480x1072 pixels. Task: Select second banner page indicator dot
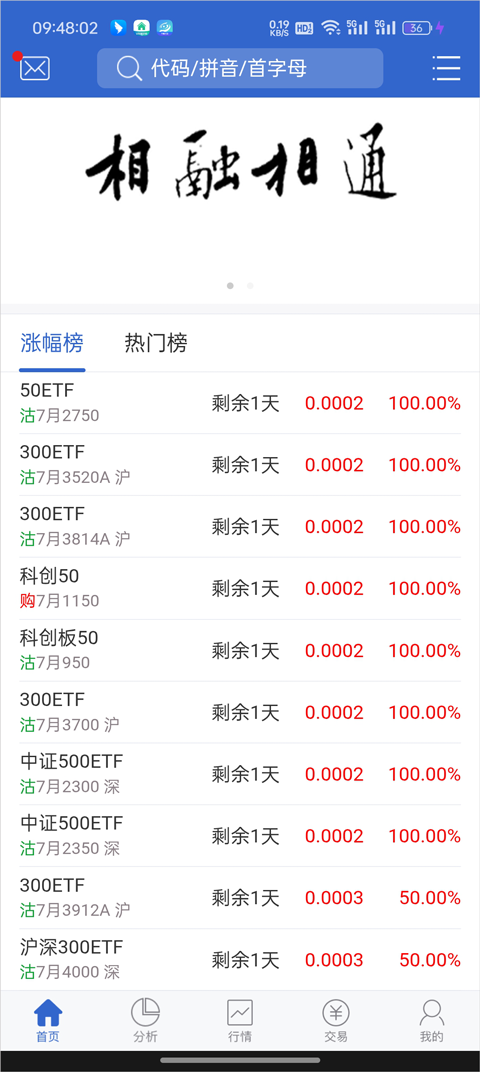point(250,286)
